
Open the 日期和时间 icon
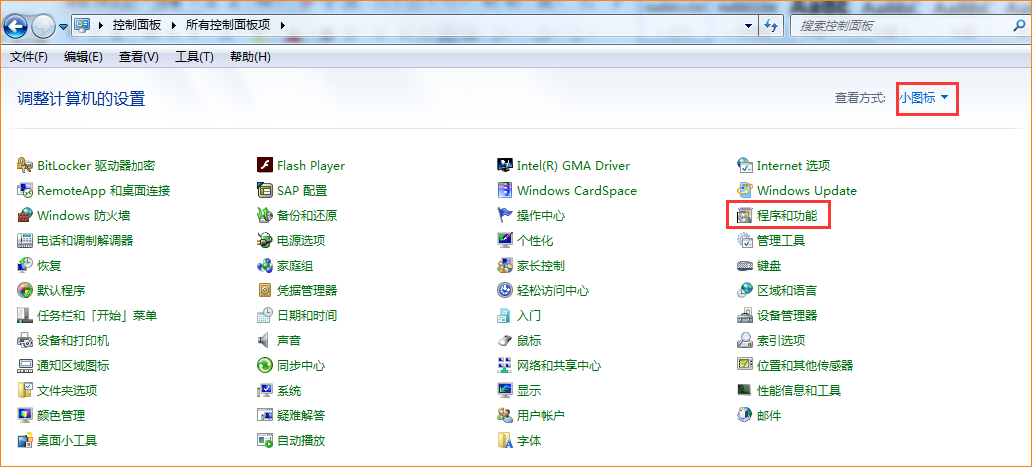[265, 316]
